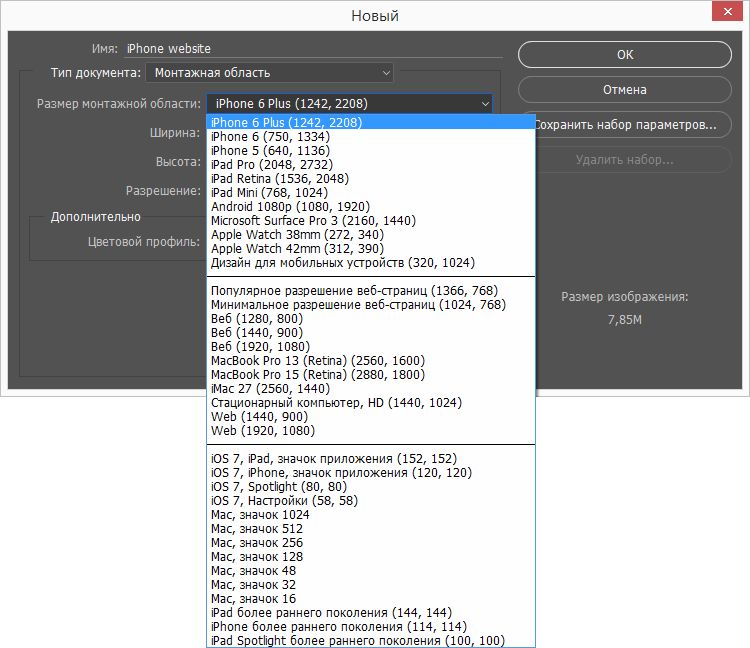Select Mac, значок 512 preset
The image size is (750, 648).
coord(371,528)
